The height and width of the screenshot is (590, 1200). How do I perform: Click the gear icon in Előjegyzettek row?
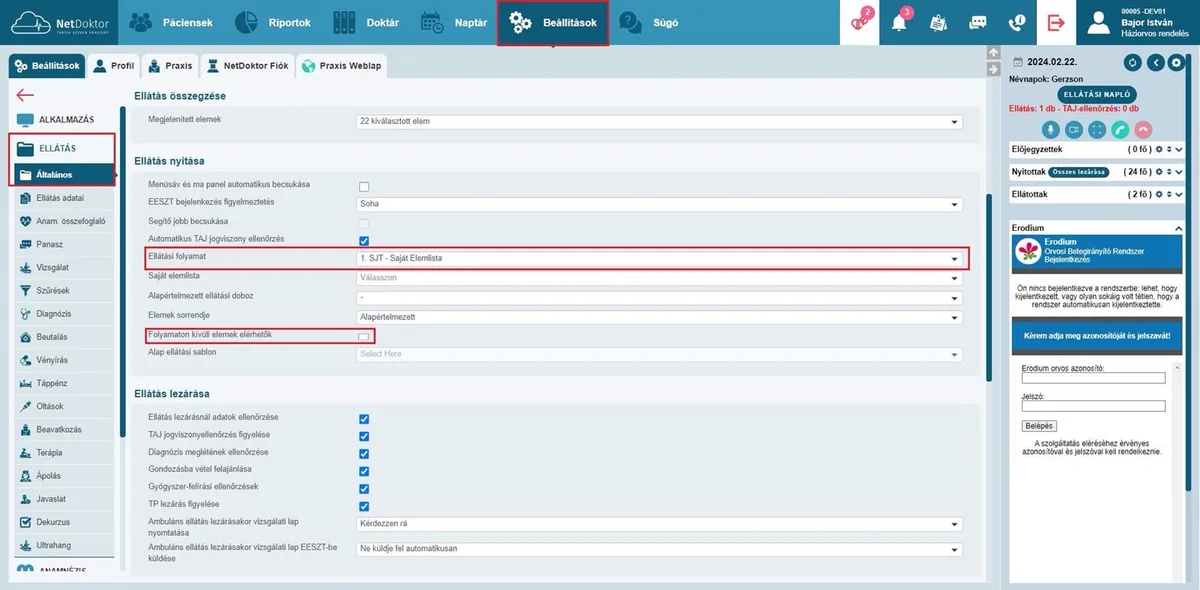pyautogui.click(x=1158, y=150)
